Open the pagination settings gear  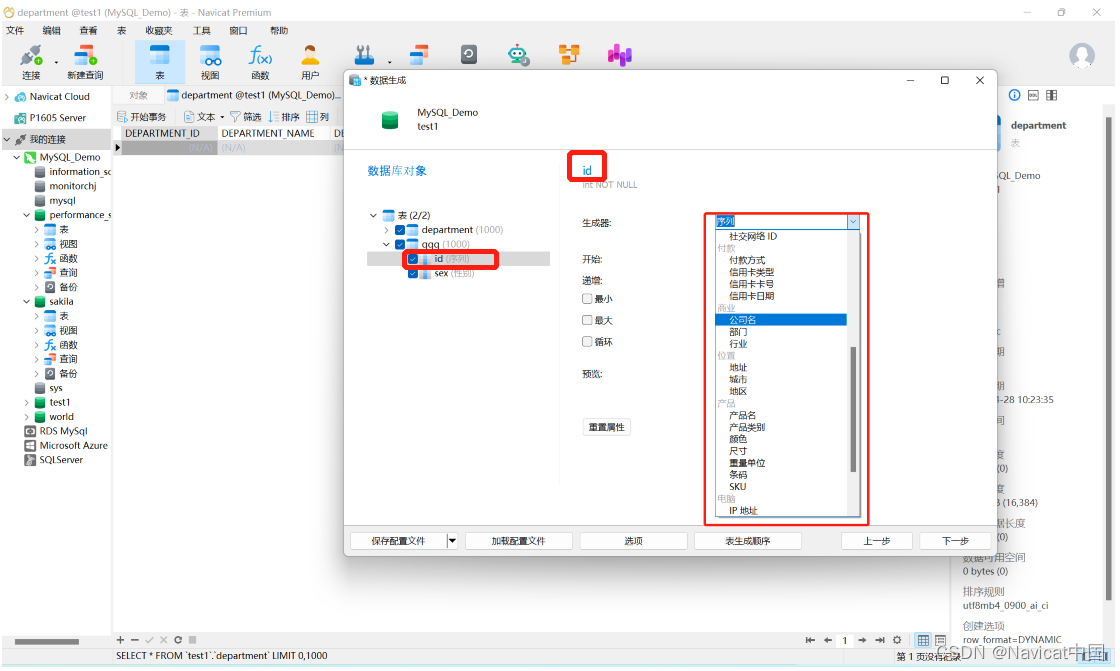(x=897, y=640)
